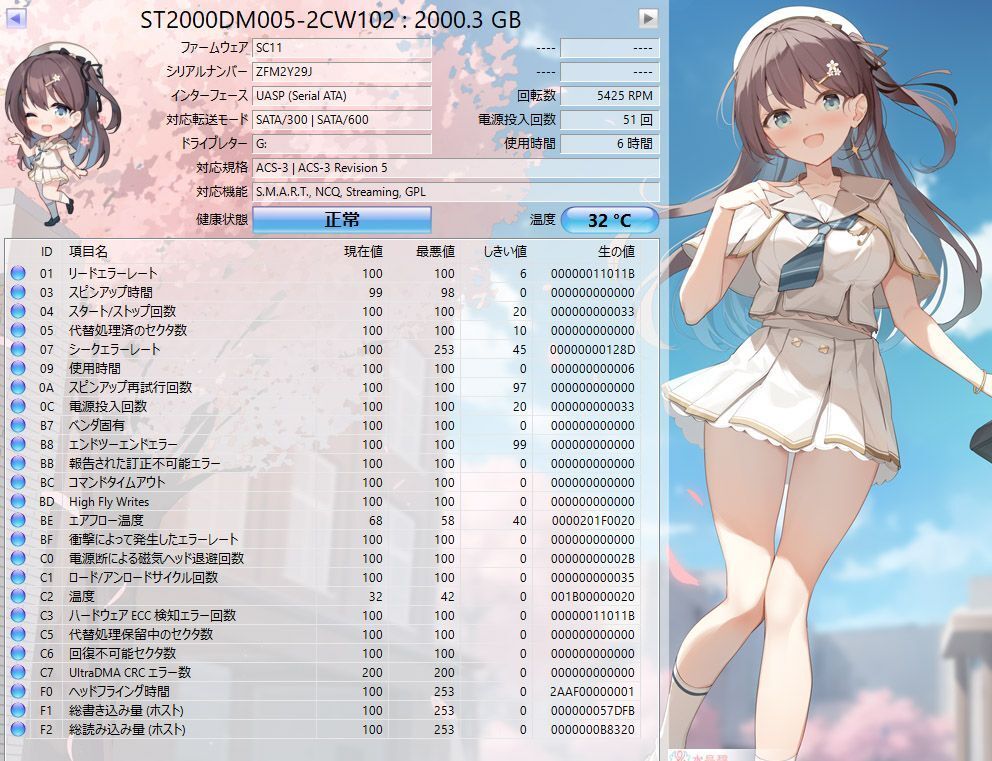Click the status orb for 04 スタート/ストップ回数
Image resolution: width=992 pixels, height=761 pixels.
coord(18,311)
